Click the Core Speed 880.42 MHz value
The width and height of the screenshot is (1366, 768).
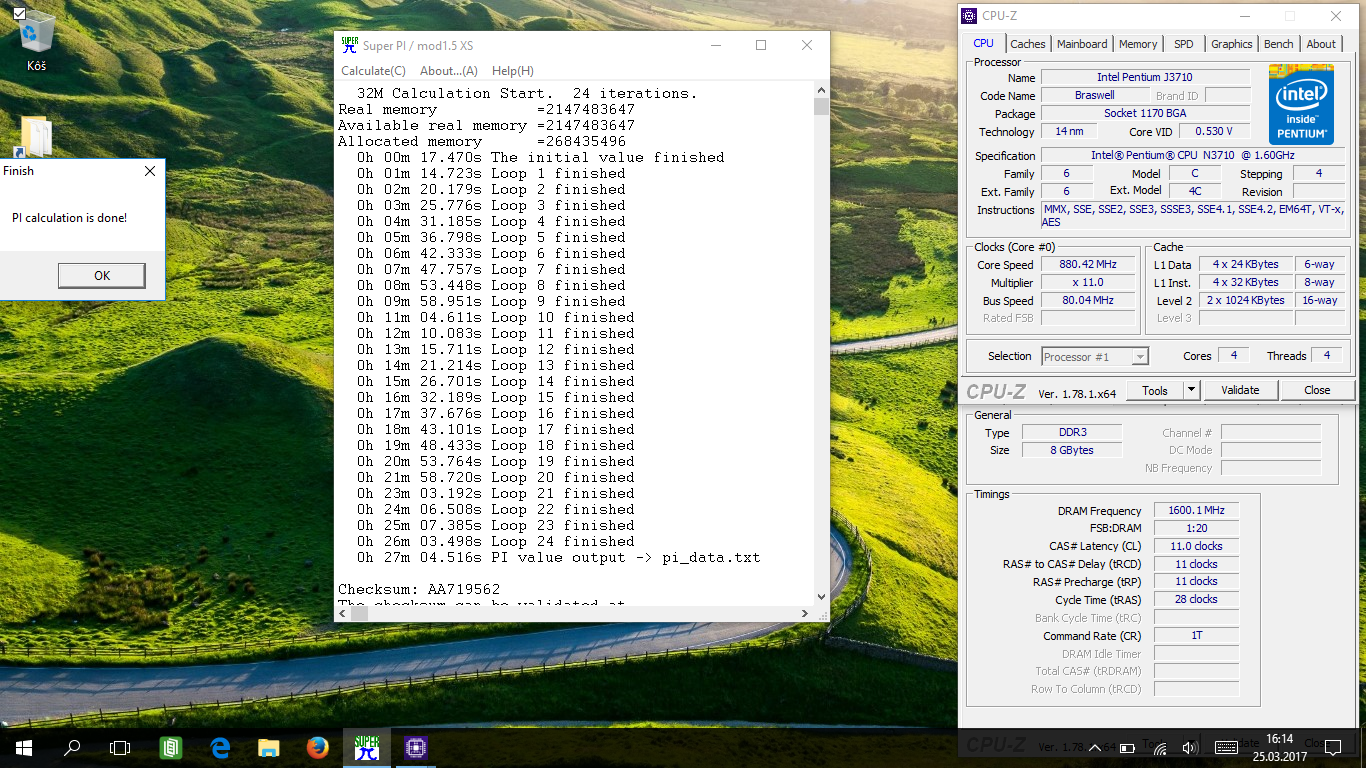[1087, 265]
